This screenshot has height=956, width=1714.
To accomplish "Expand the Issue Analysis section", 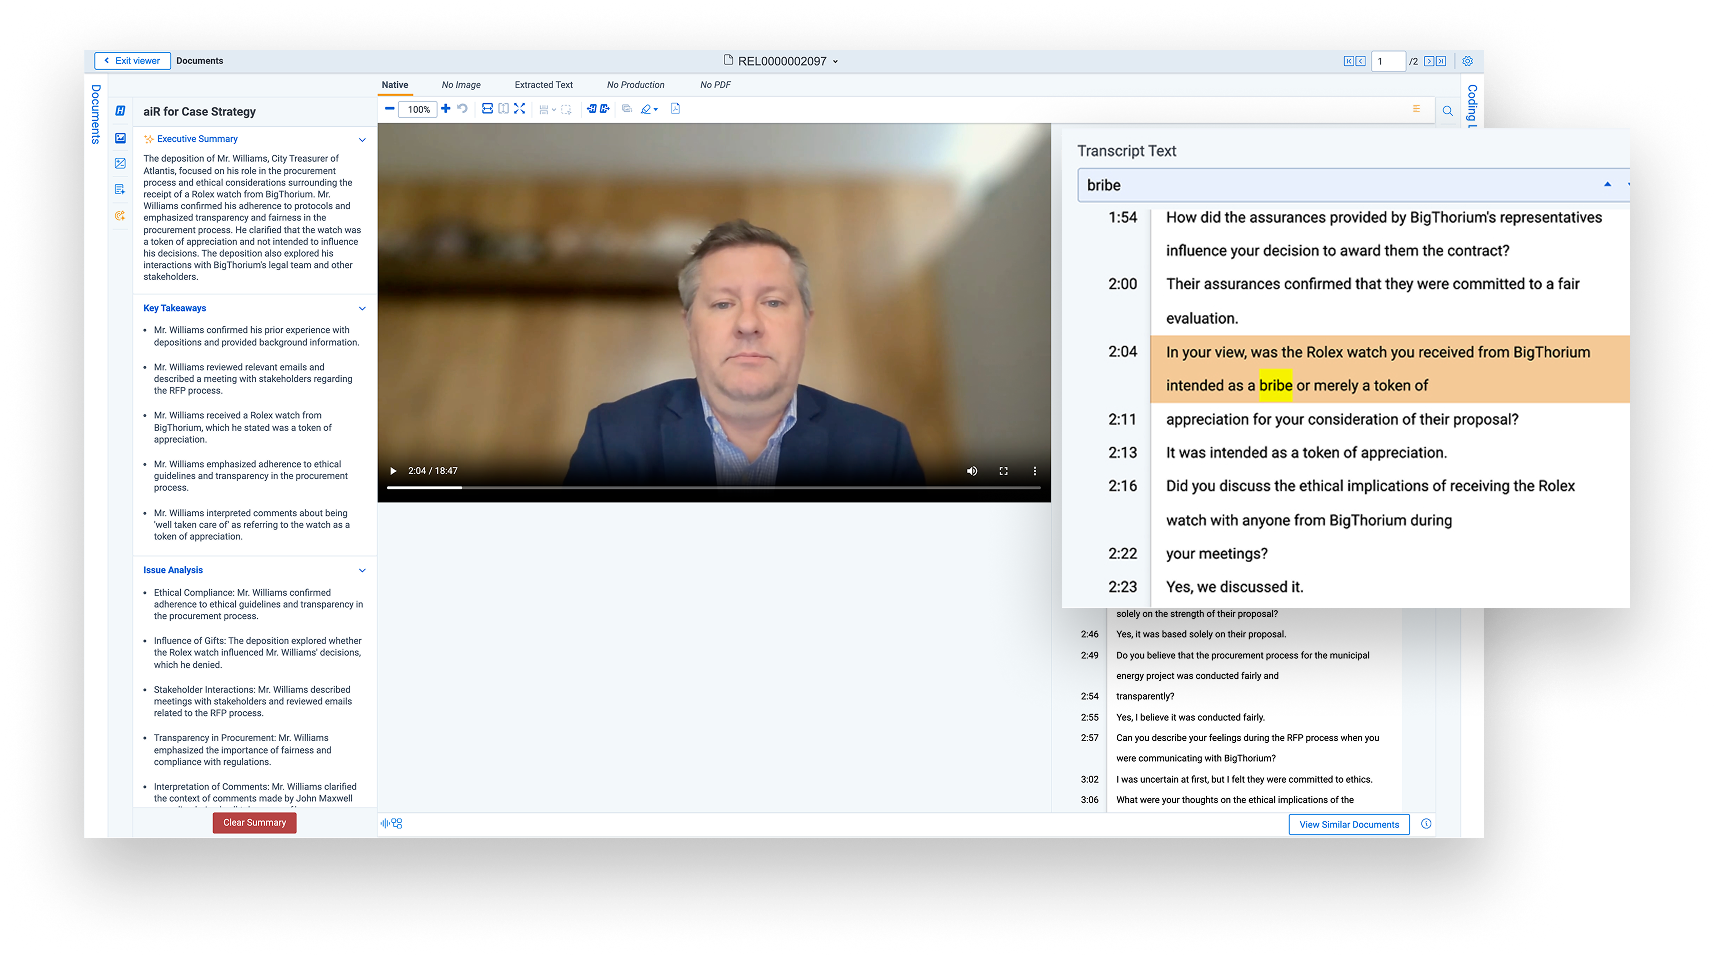I will click(362, 570).
